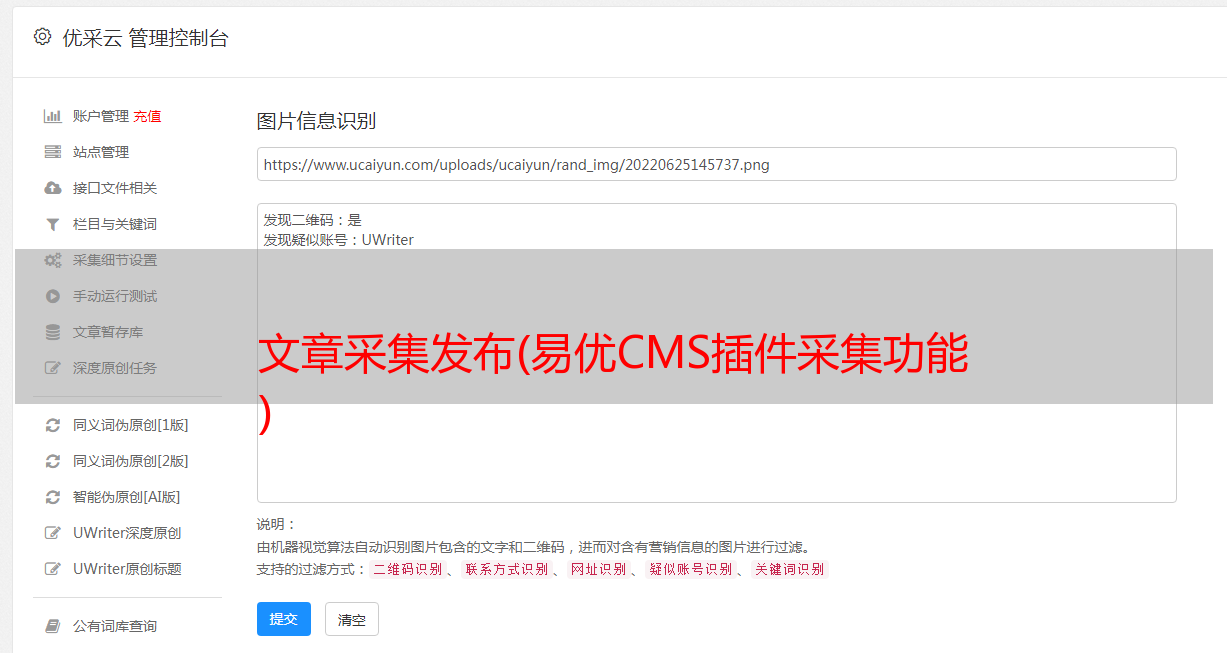Click the 网址识别 filter tag
1227x653 pixels.
[598, 569]
